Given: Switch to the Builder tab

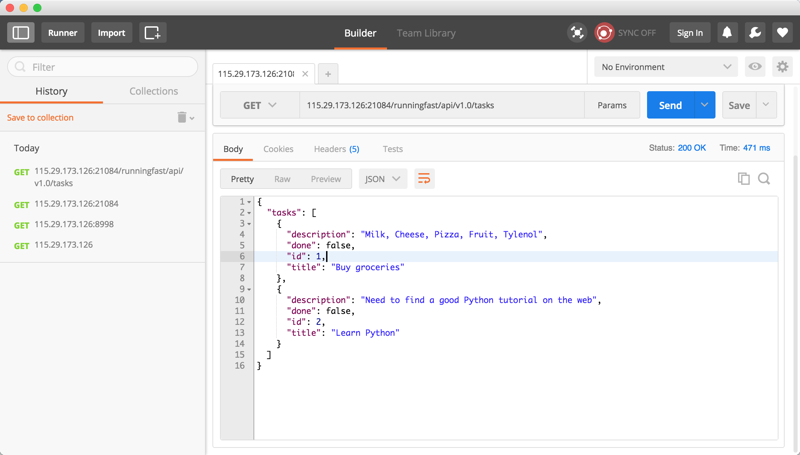Looking at the screenshot, I should (360, 33).
